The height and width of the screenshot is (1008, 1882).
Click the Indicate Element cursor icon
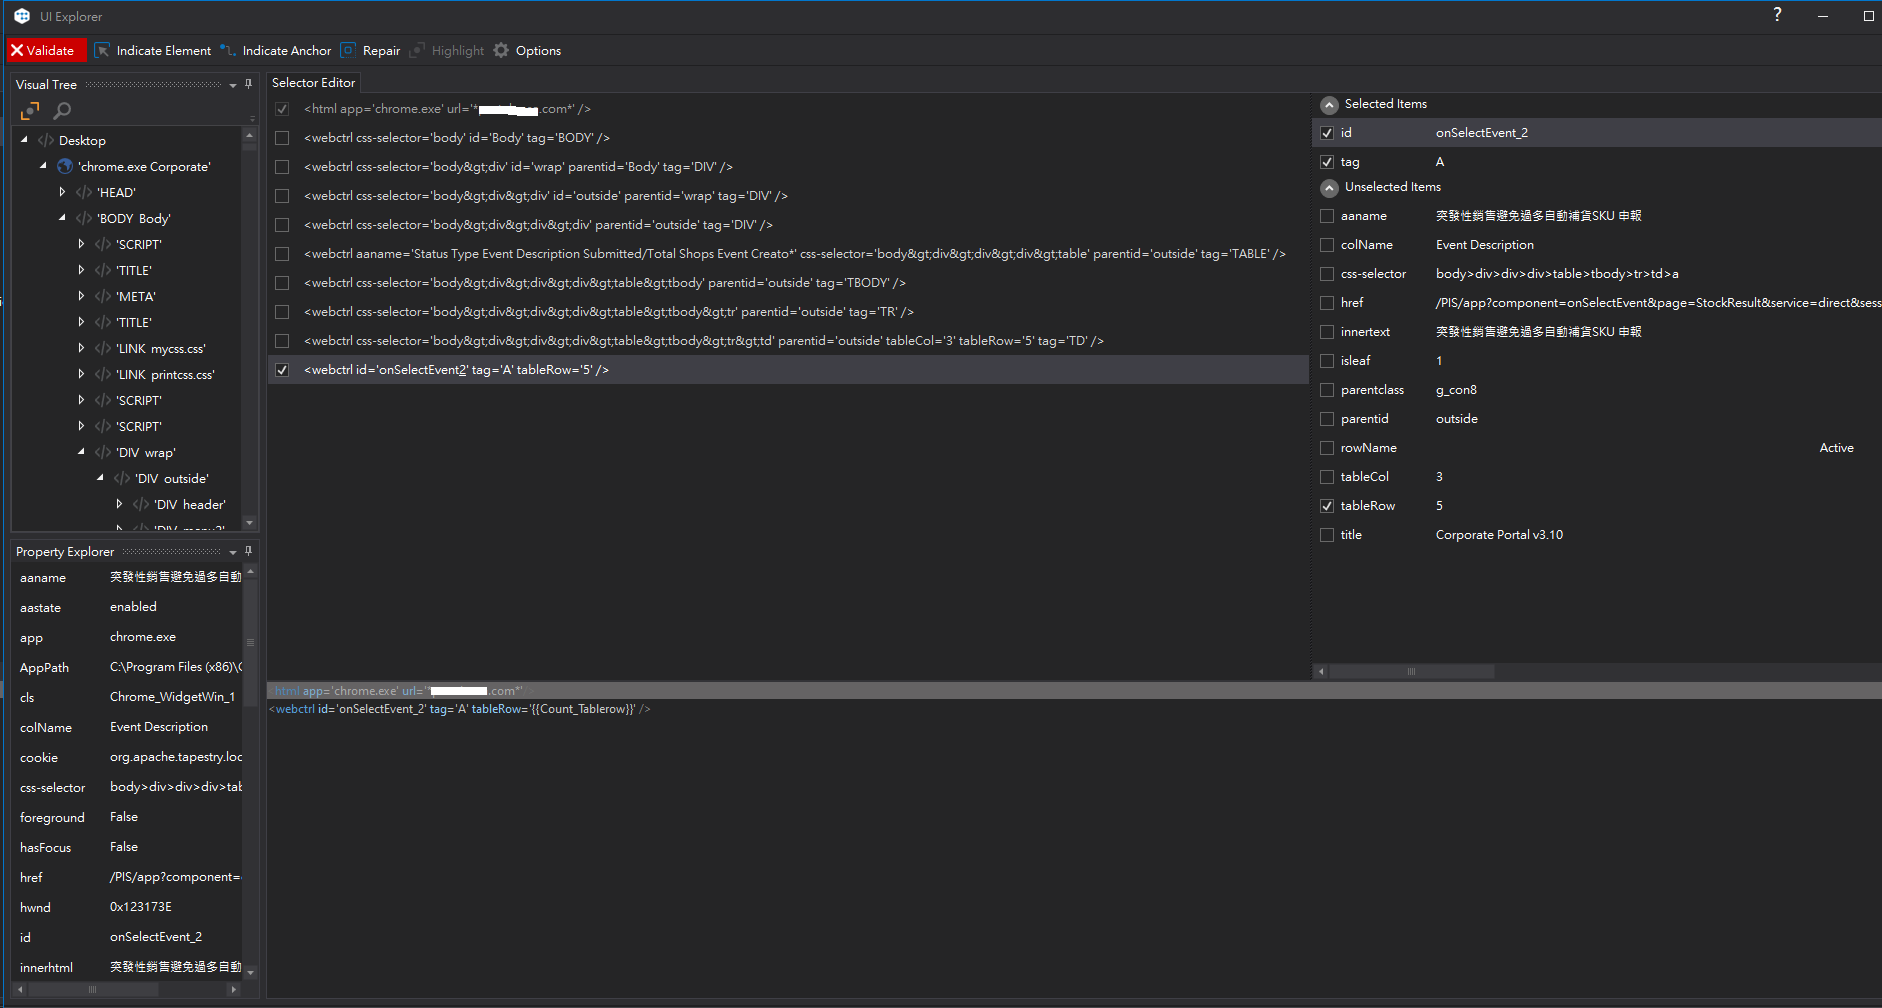[x=102, y=50]
